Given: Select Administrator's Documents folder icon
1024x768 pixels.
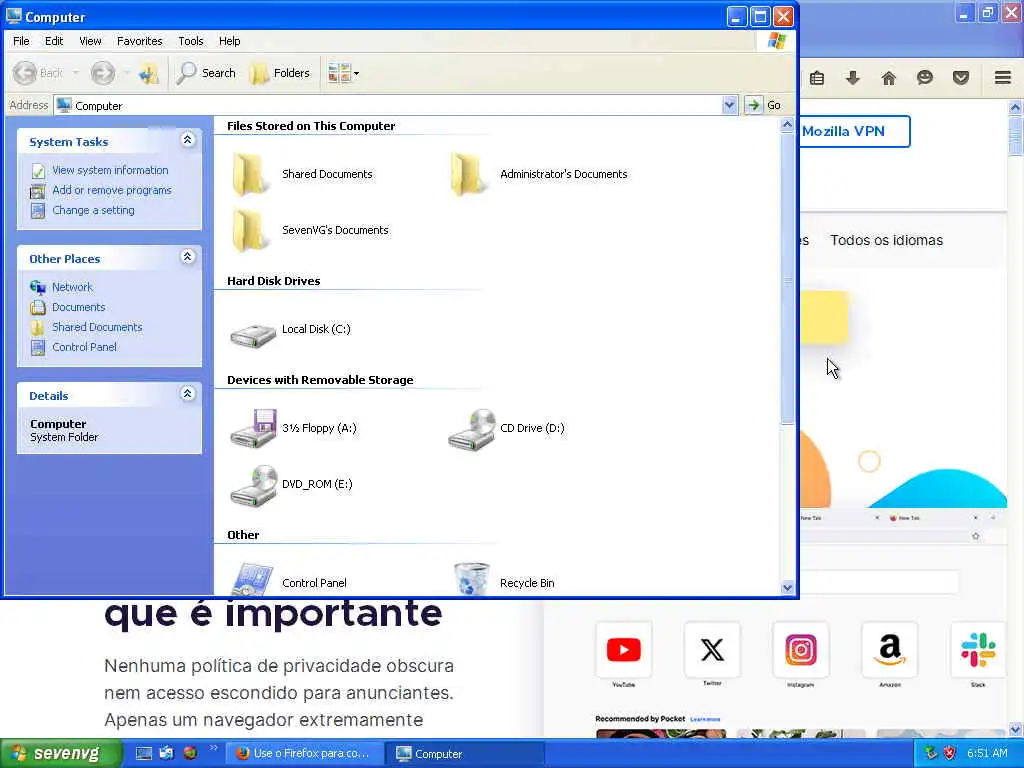Looking at the screenshot, I should [468, 174].
